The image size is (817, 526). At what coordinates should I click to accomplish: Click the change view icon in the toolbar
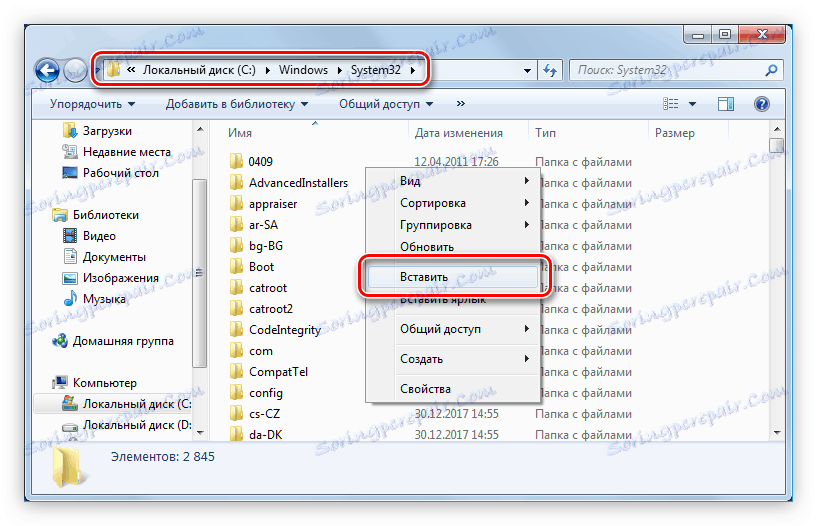(671, 104)
